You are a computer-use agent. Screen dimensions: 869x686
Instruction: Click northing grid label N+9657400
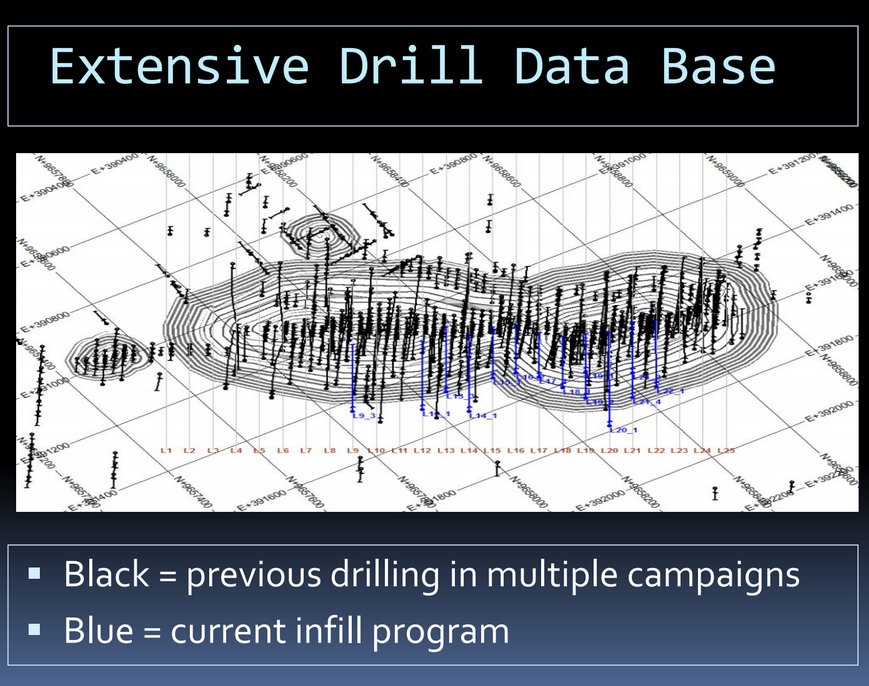click(x=193, y=492)
